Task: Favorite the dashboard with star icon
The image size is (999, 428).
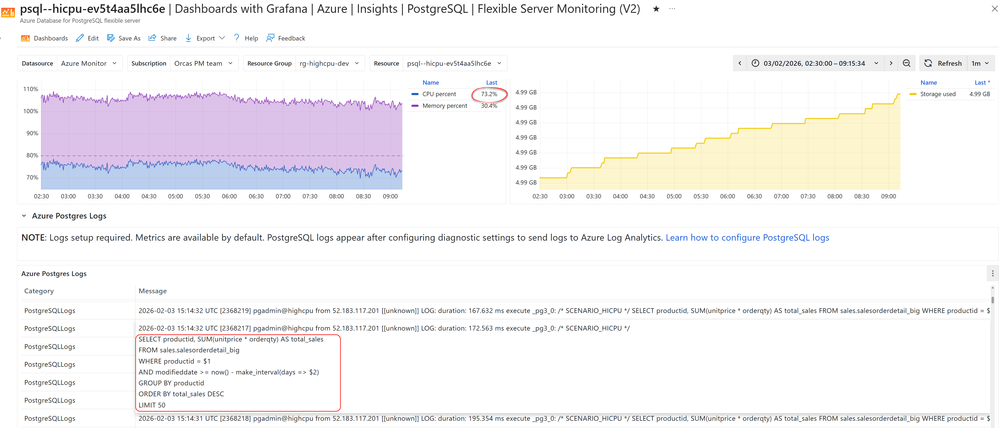Action: point(656,10)
